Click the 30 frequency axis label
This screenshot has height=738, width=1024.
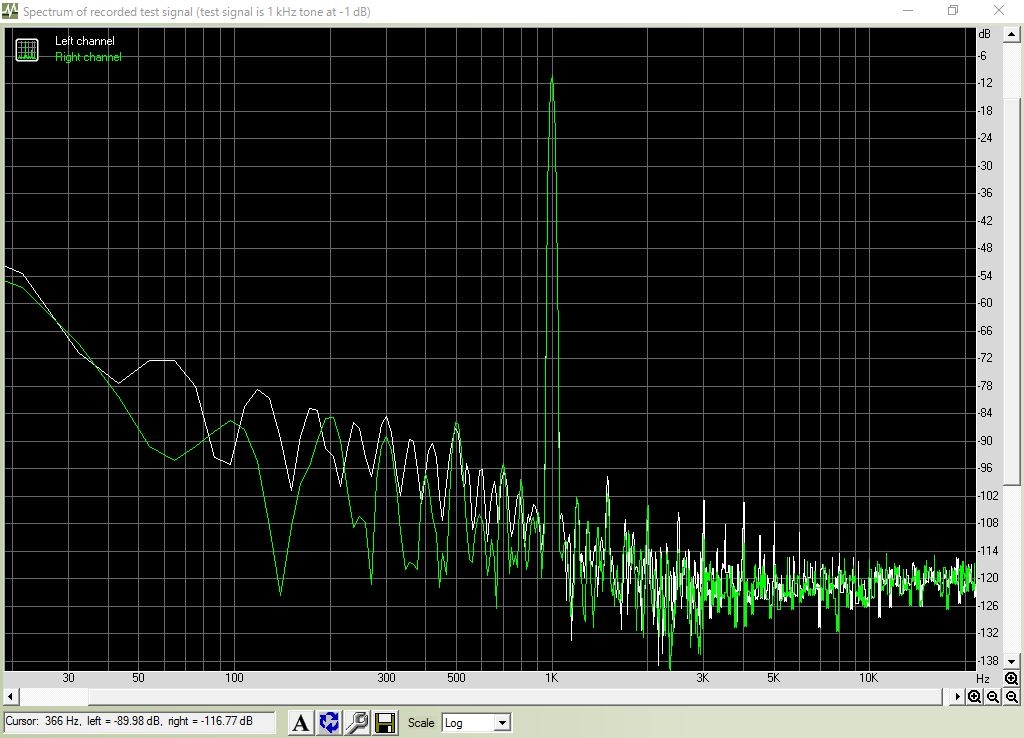tap(68, 678)
